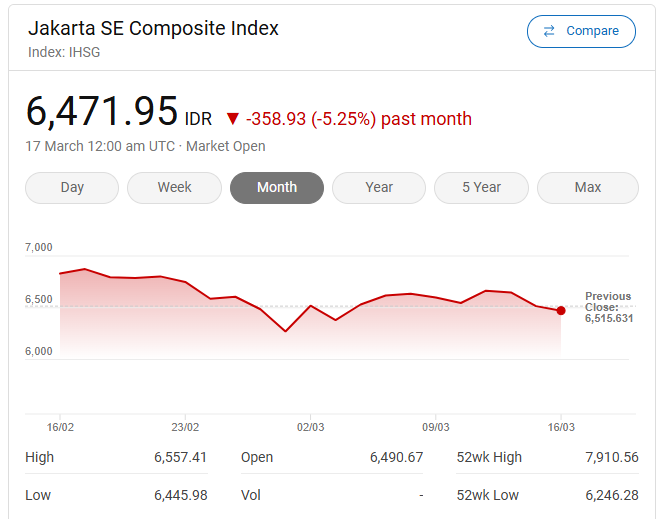Click the Index: IHSG subtitle
Viewport: 665px width, 519px height.
(64, 52)
